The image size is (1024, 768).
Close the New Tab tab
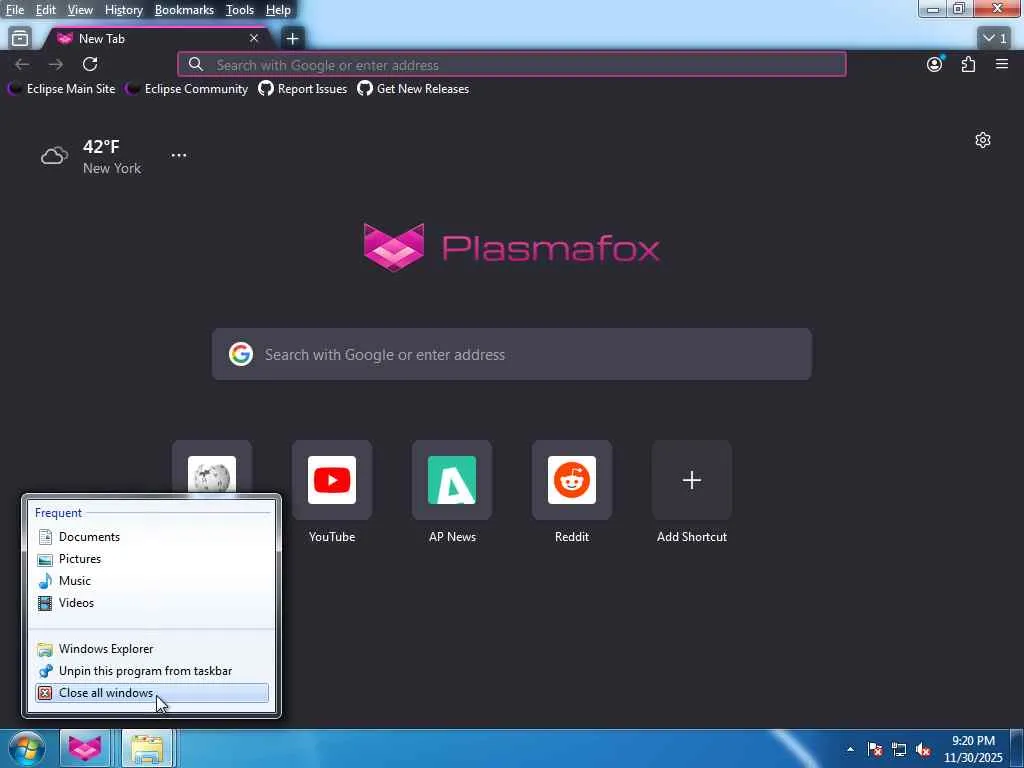pyautogui.click(x=253, y=39)
